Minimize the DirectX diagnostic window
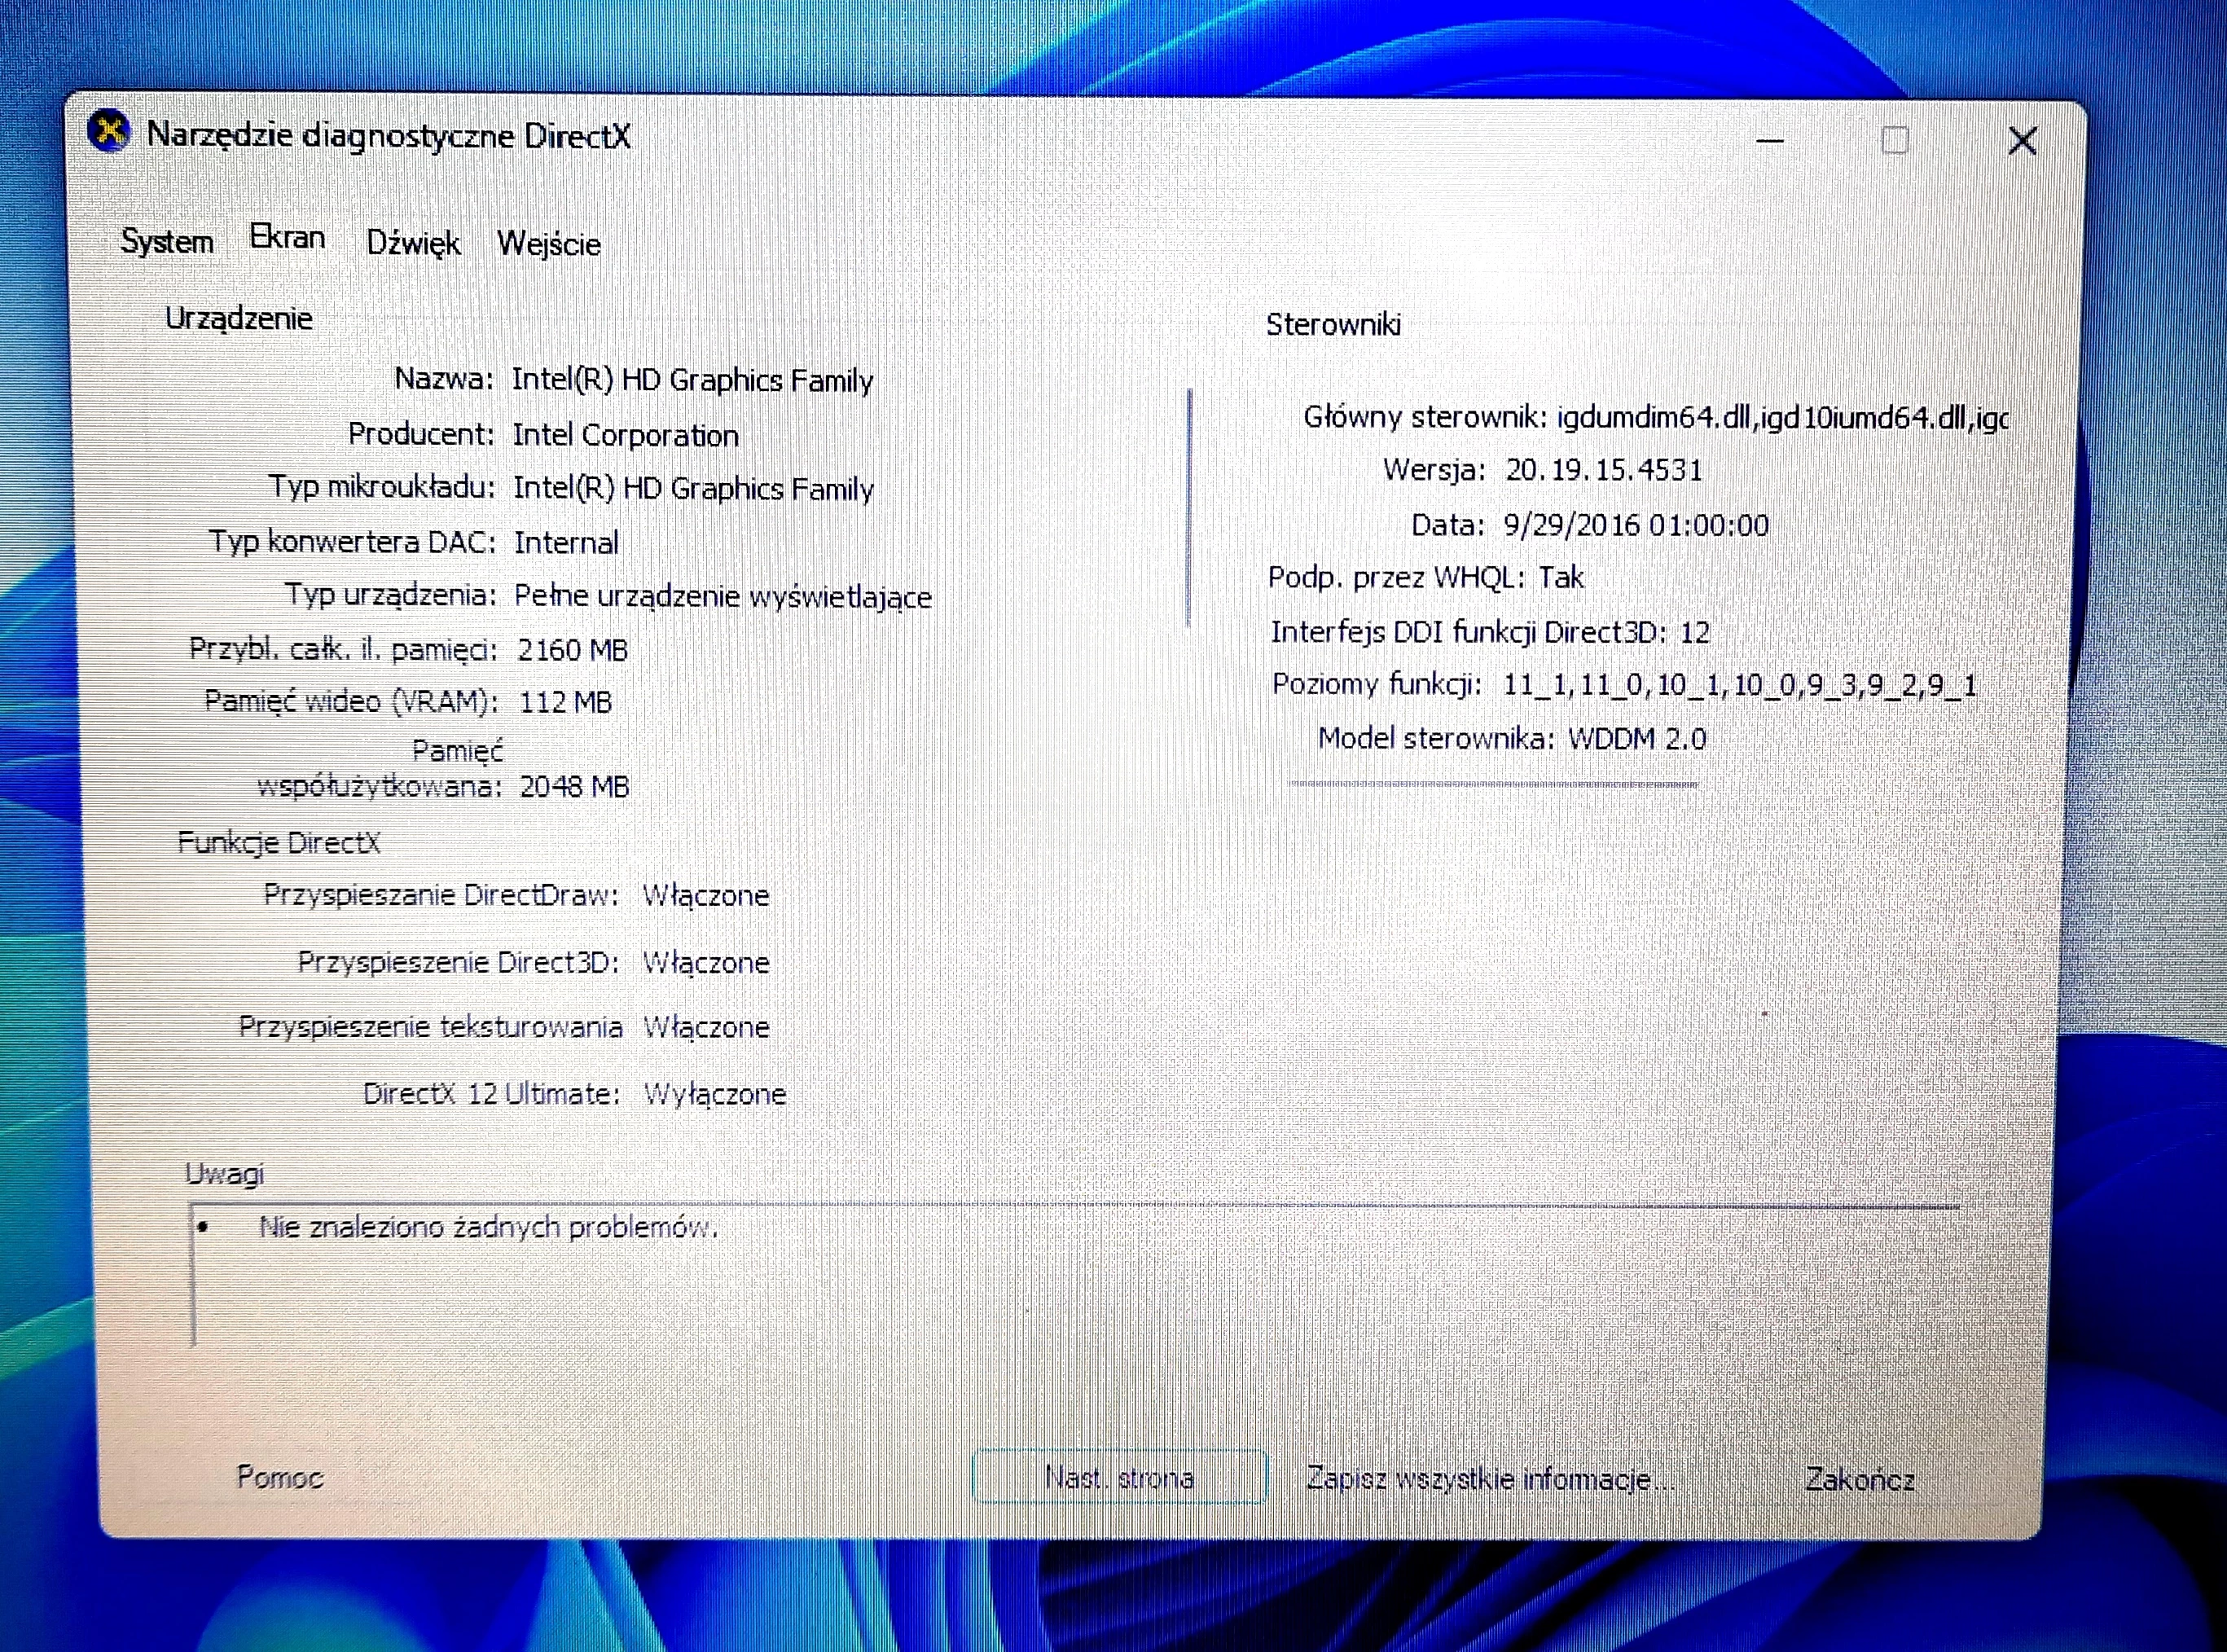 pyautogui.click(x=1770, y=141)
